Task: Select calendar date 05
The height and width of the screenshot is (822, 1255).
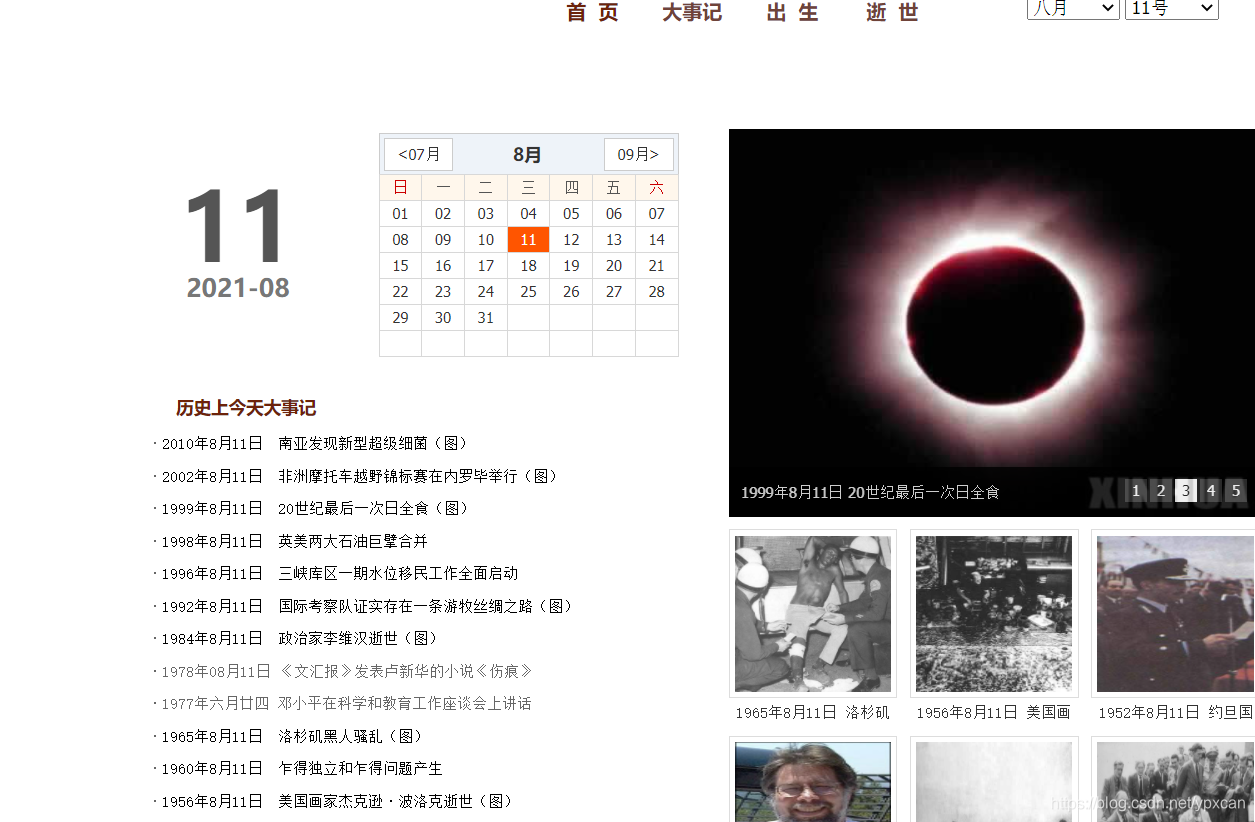Action: tap(571, 213)
